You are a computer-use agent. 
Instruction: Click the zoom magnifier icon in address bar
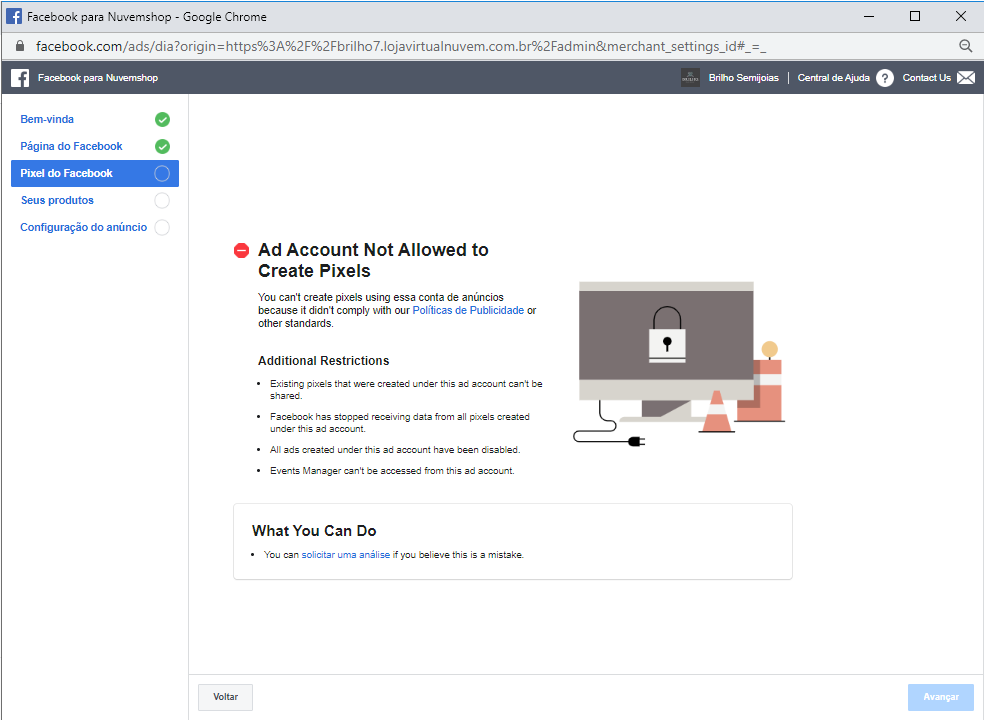point(965,46)
